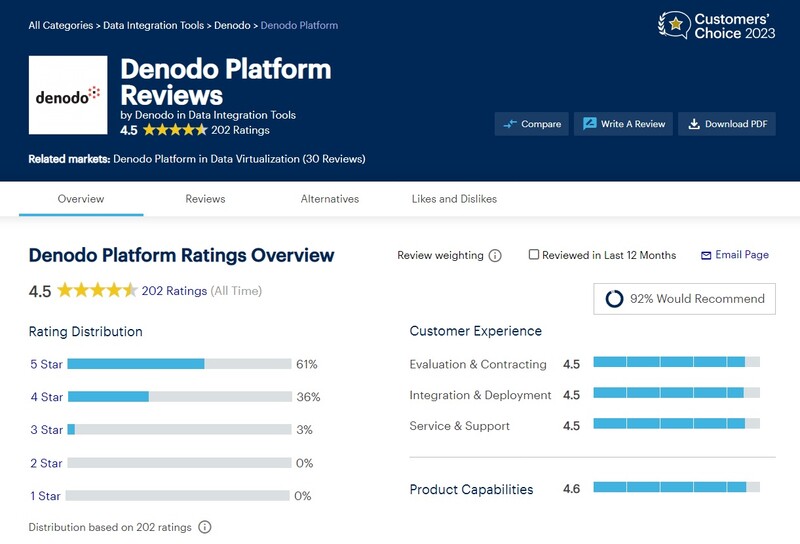Viewport: 800px width, 544px height.
Task: Navigate to All Categories breadcrumb
Action: coord(61,25)
